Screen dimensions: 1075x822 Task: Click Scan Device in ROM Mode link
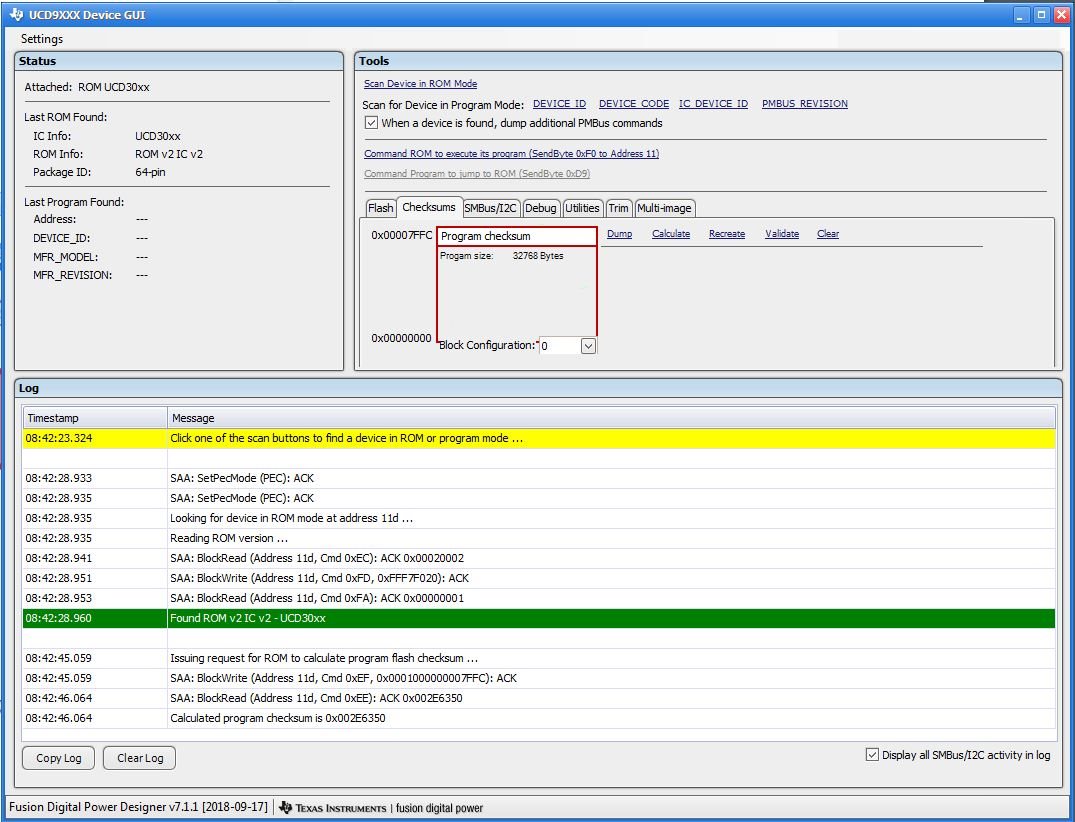point(420,84)
